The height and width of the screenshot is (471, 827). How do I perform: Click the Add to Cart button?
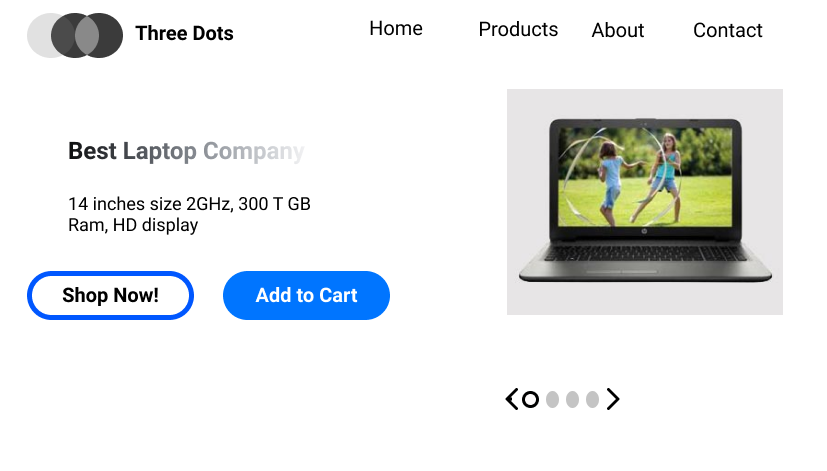pyautogui.click(x=306, y=295)
